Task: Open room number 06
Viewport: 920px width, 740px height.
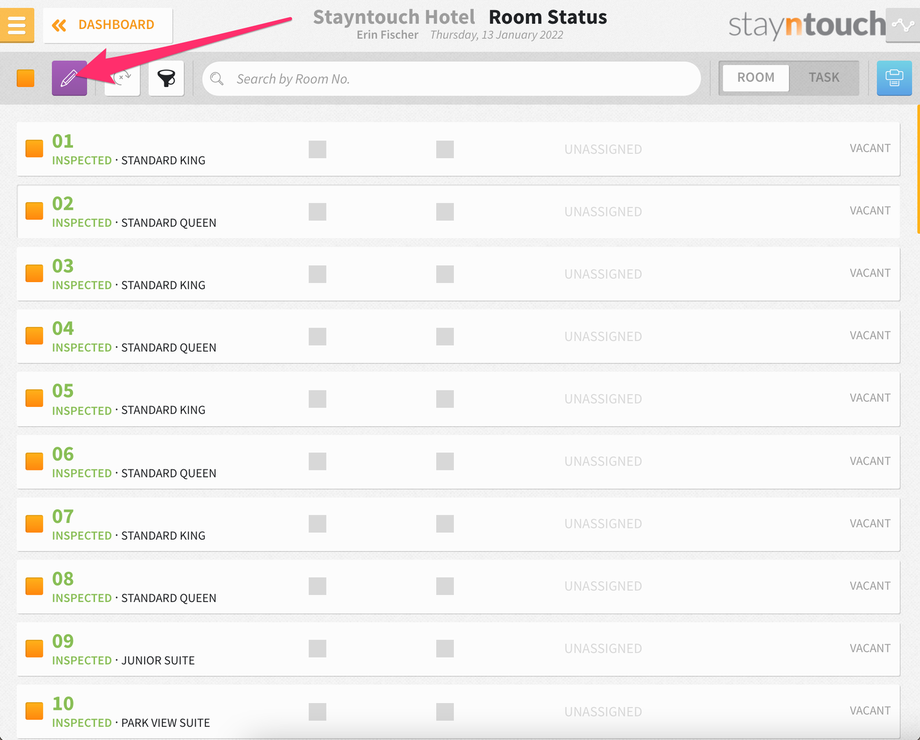Action: click(x=63, y=454)
